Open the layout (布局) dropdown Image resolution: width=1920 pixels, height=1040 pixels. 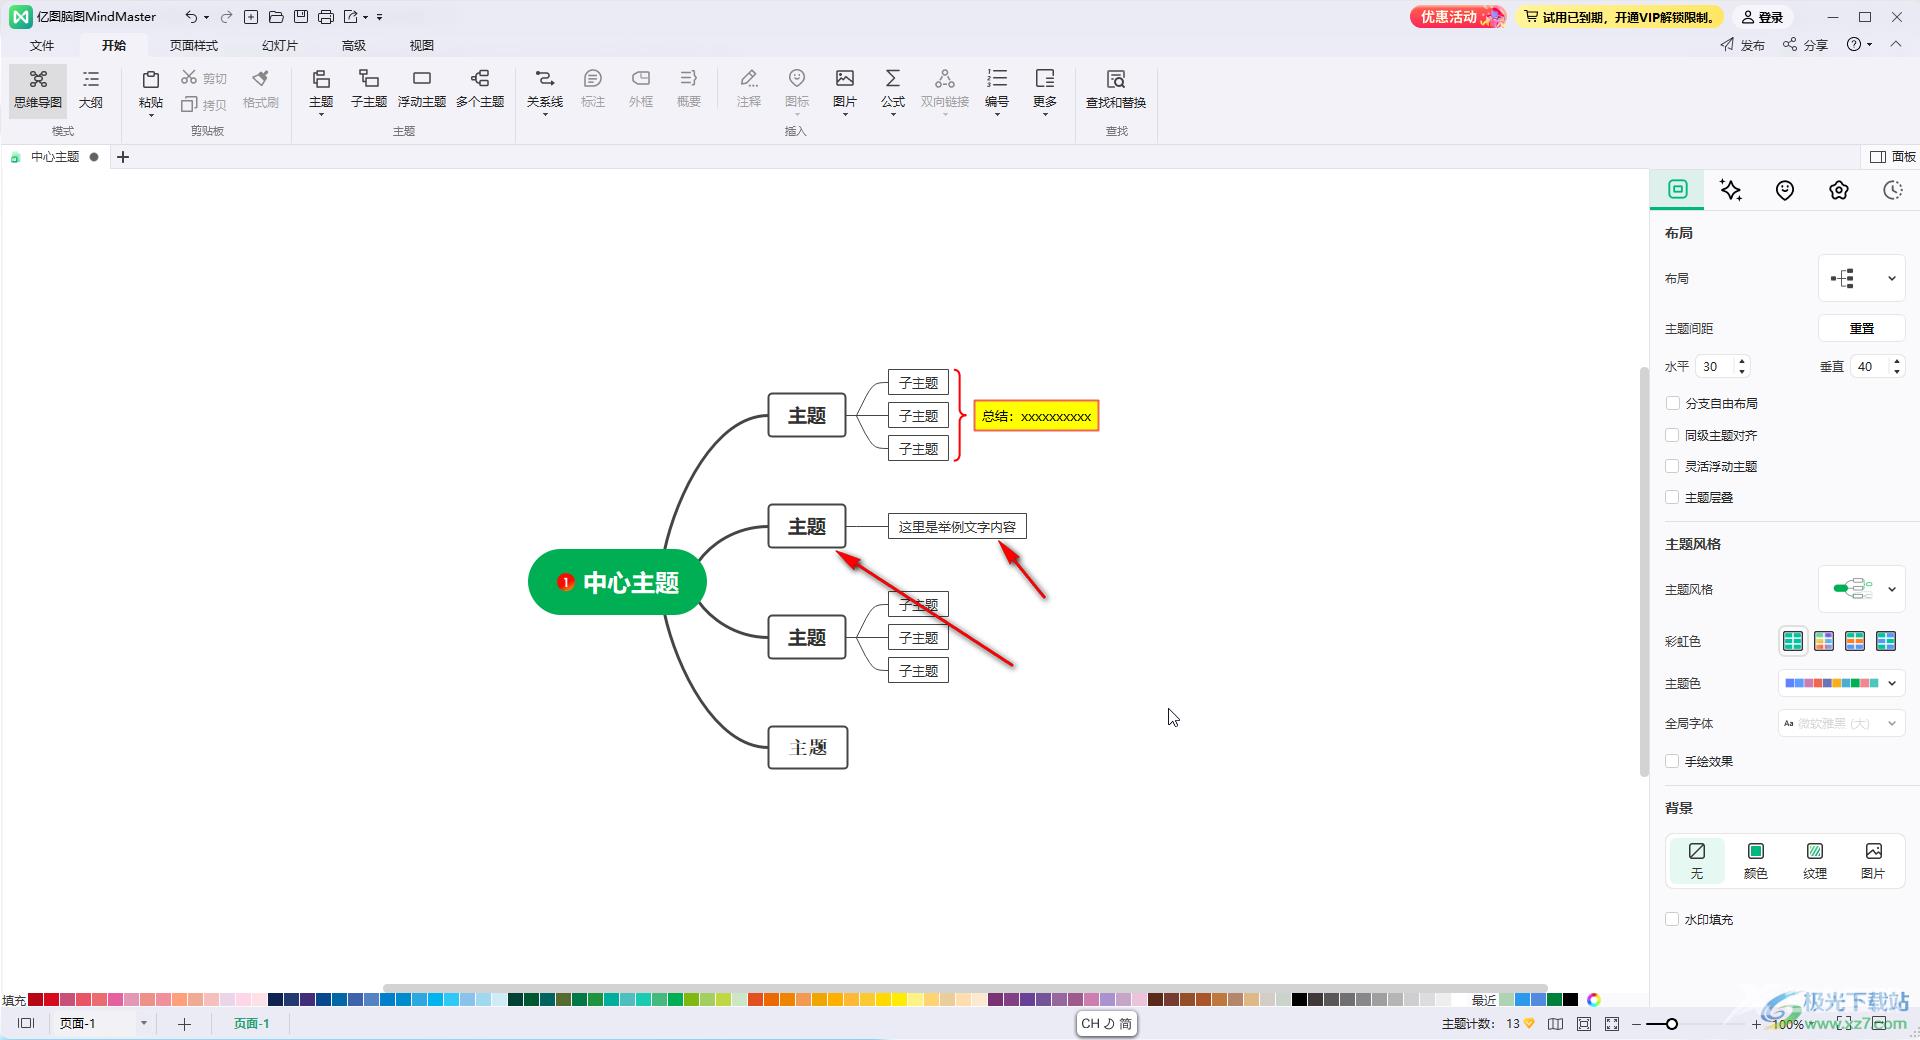coord(1861,278)
